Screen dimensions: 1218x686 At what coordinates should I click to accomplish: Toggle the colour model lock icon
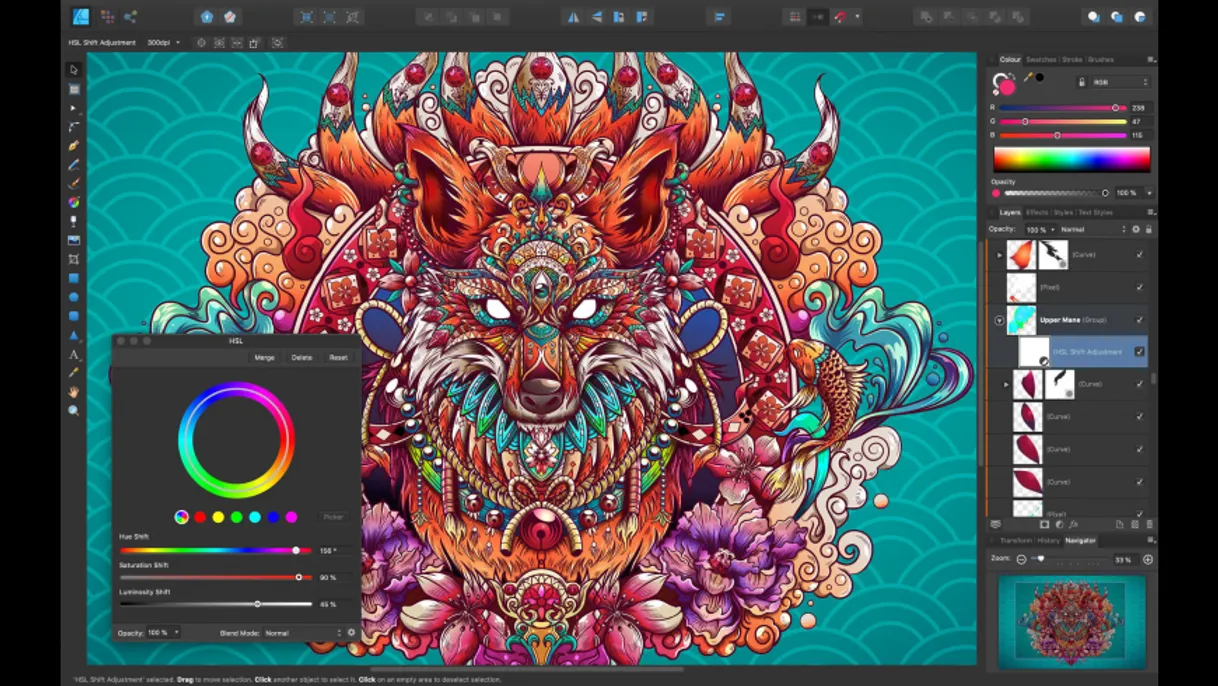click(x=1081, y=82)
